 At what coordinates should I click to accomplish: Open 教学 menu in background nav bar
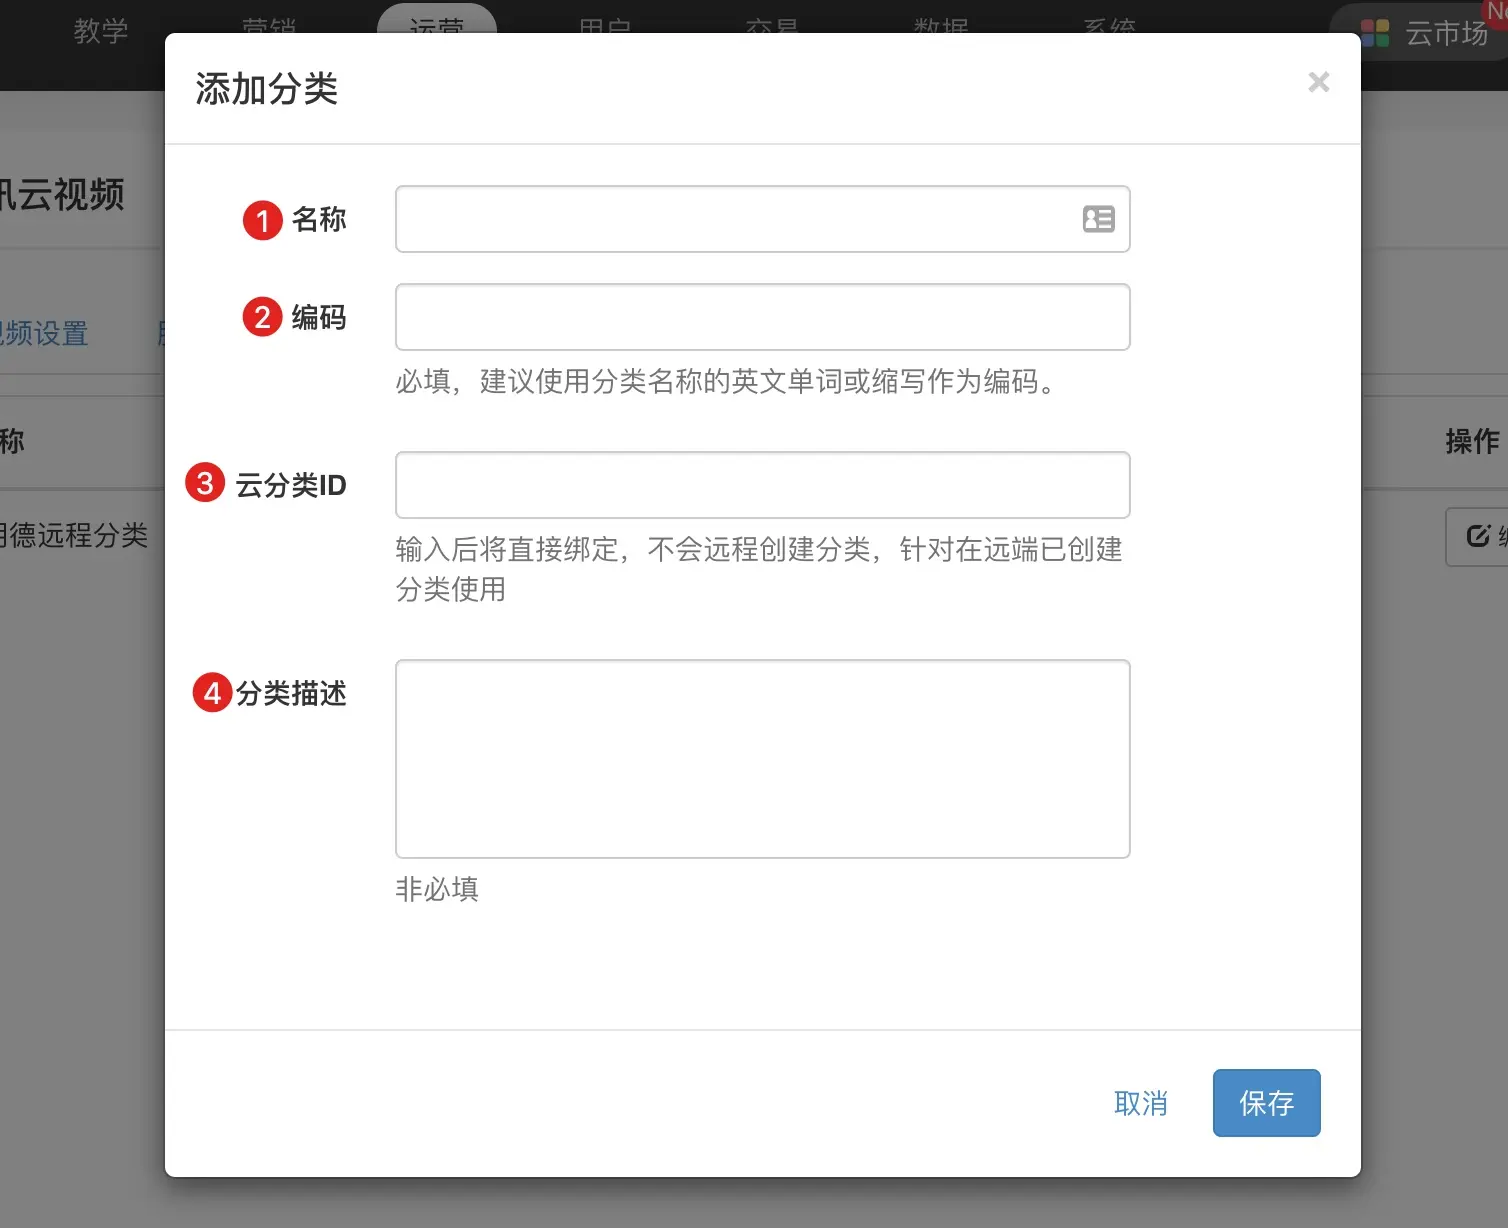click(x=101, y=30)
